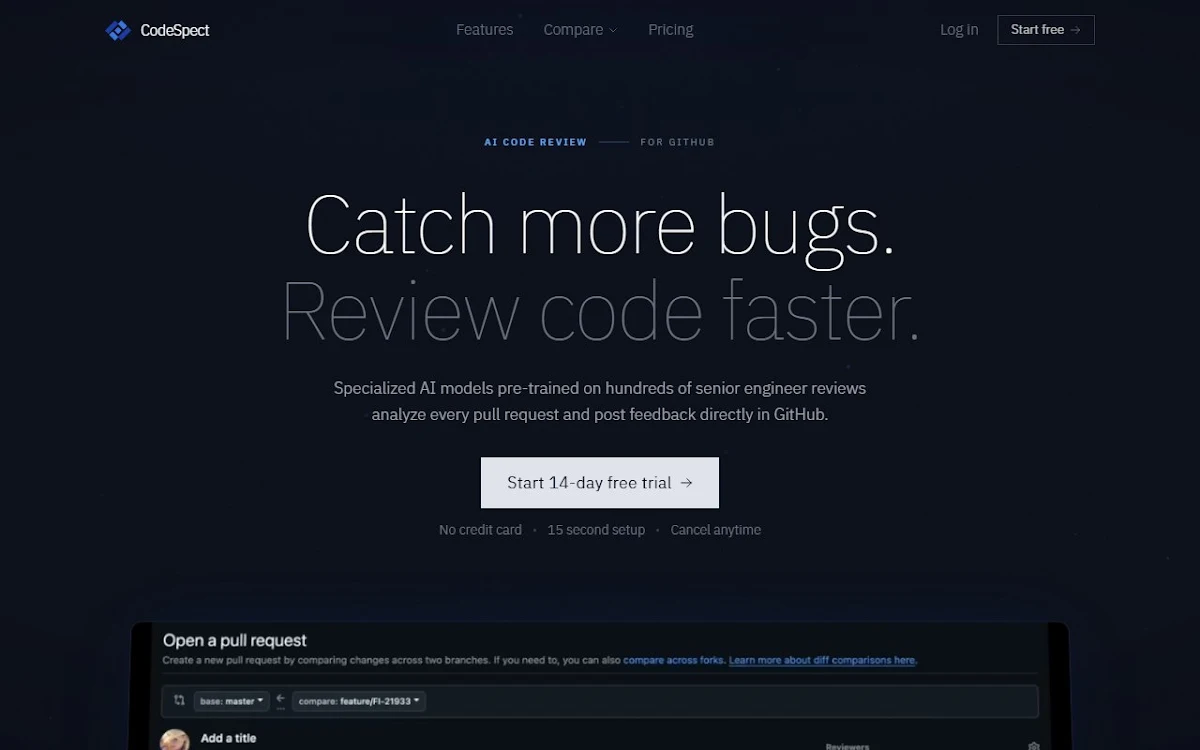1200x750 pixels.
Task: Click the No credit card text
Action: point(480,530)
